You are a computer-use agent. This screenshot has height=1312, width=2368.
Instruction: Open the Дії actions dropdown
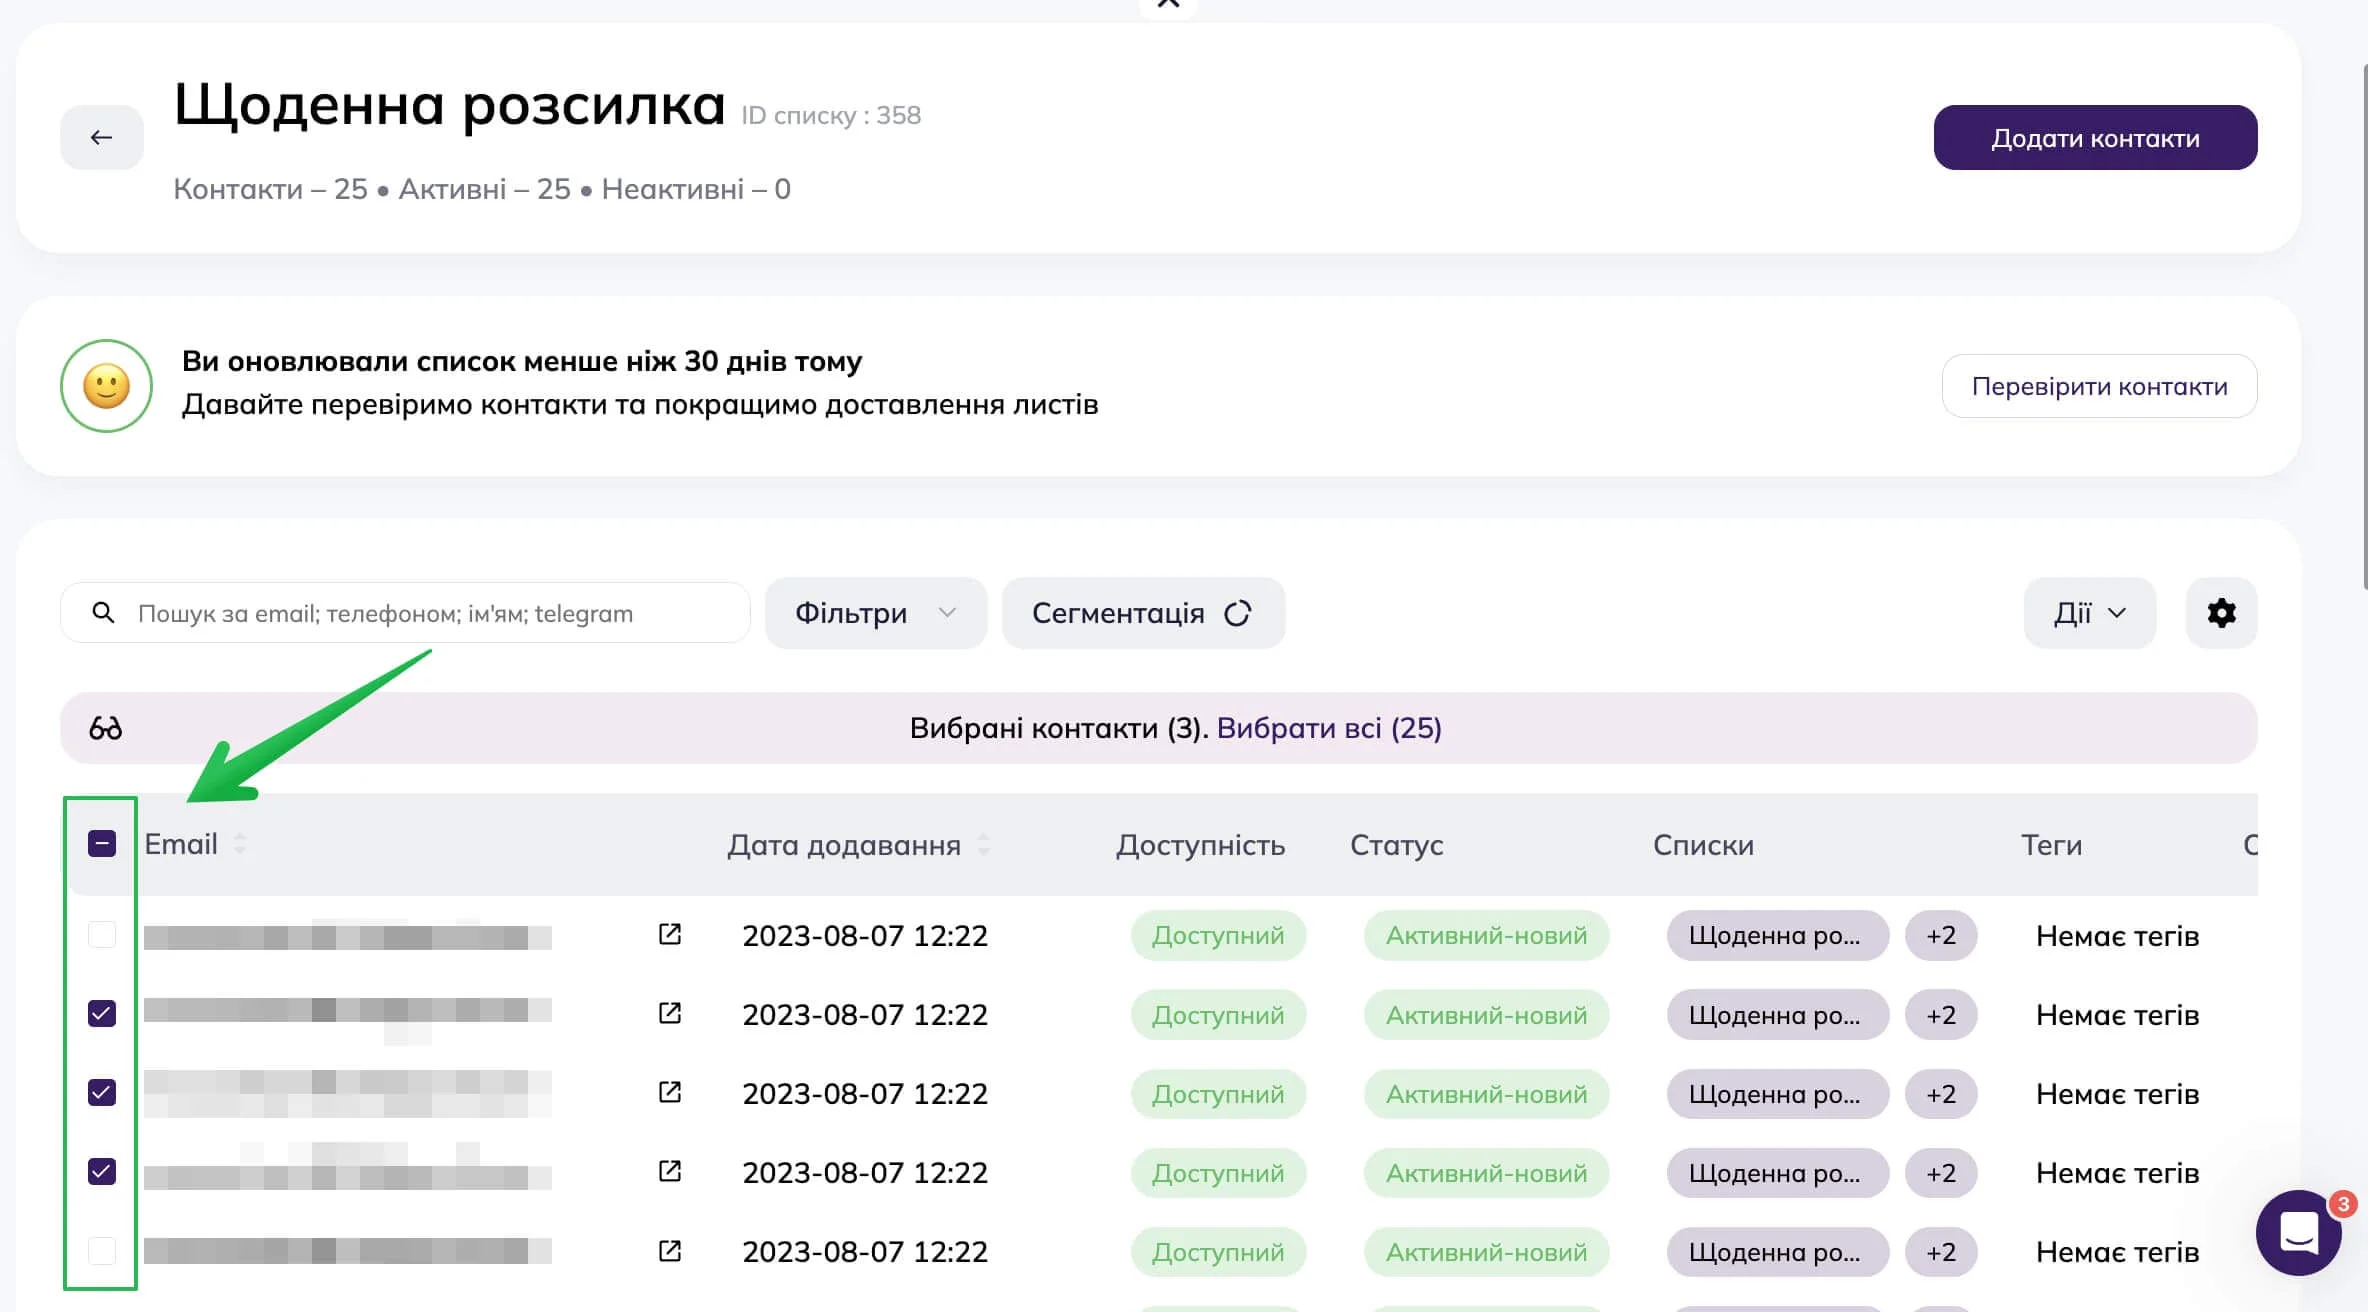coord(2089,613)
